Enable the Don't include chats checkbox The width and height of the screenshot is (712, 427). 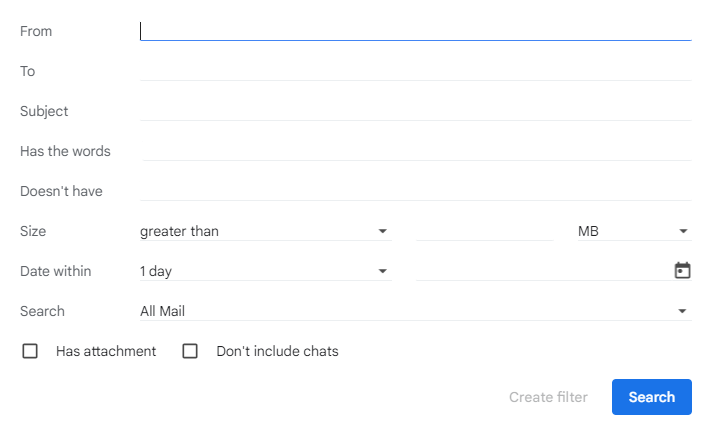(x=190, y=351)
